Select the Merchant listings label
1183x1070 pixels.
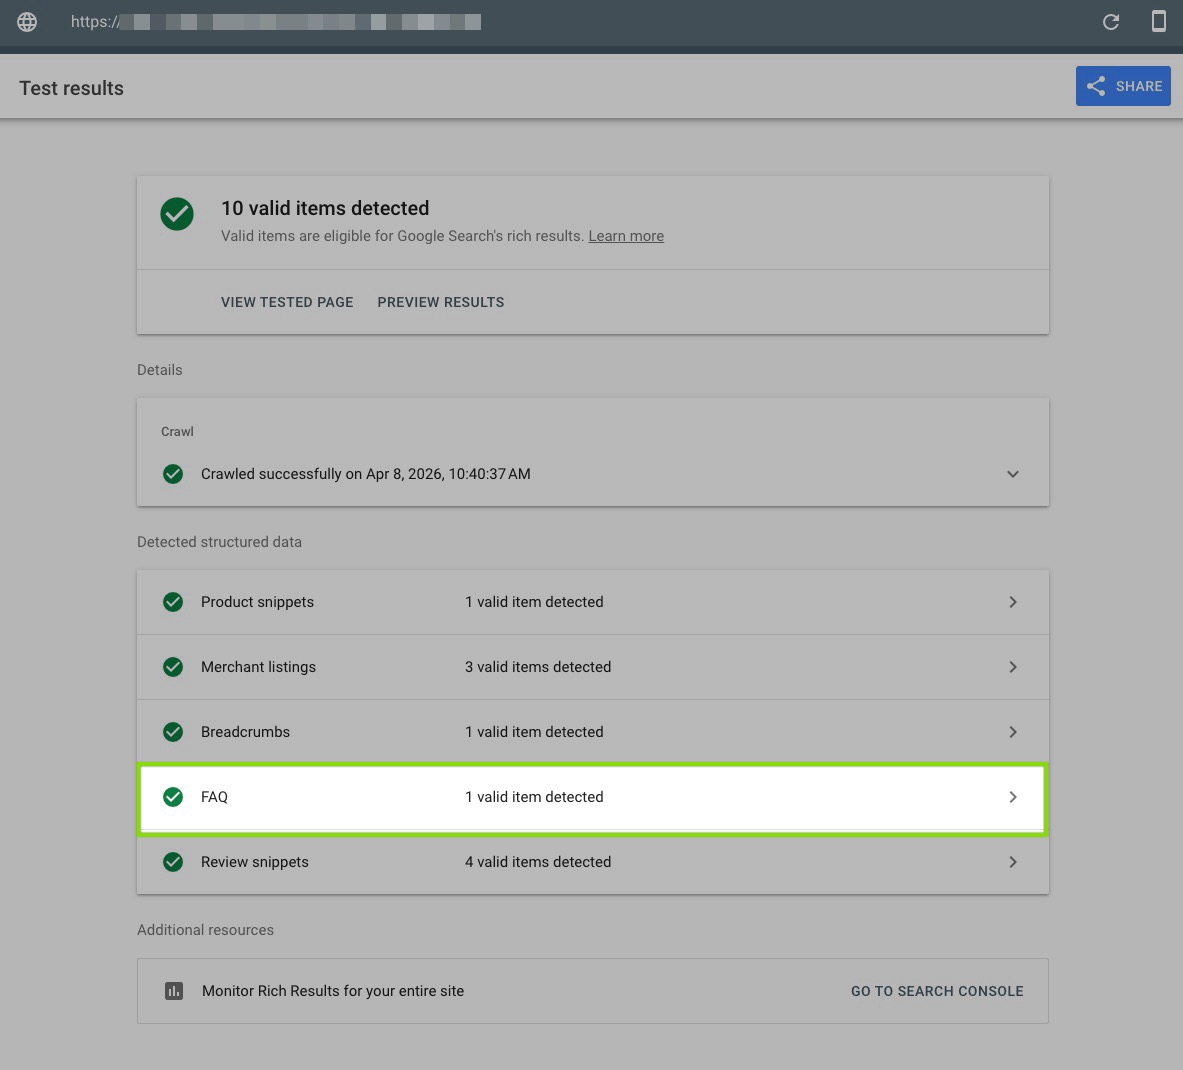[258, 667]
